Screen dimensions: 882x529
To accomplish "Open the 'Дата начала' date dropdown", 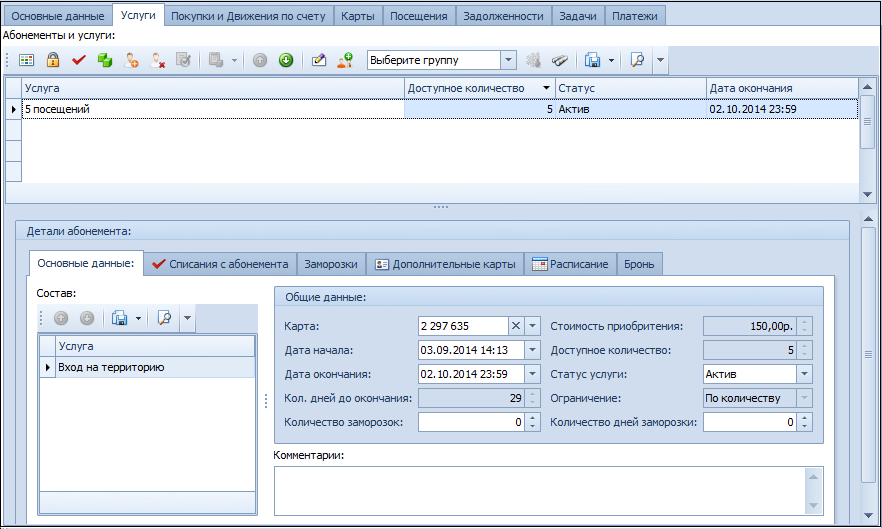I will pos(532,350).
